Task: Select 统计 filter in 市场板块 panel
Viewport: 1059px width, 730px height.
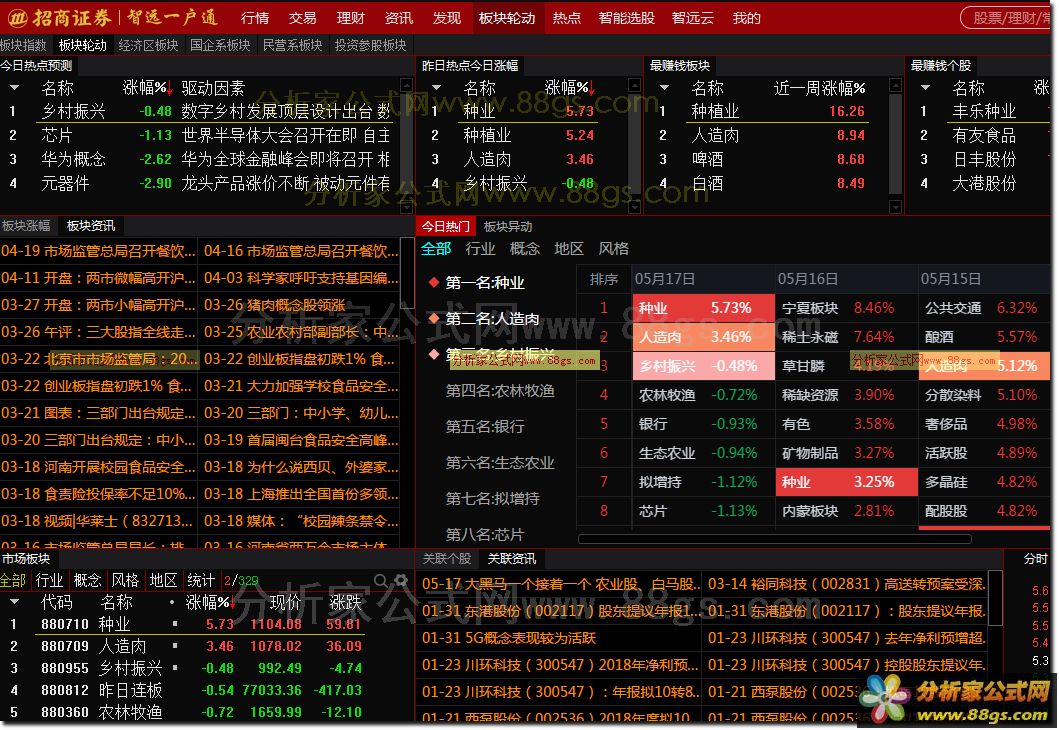Action: tap(201, 580)
